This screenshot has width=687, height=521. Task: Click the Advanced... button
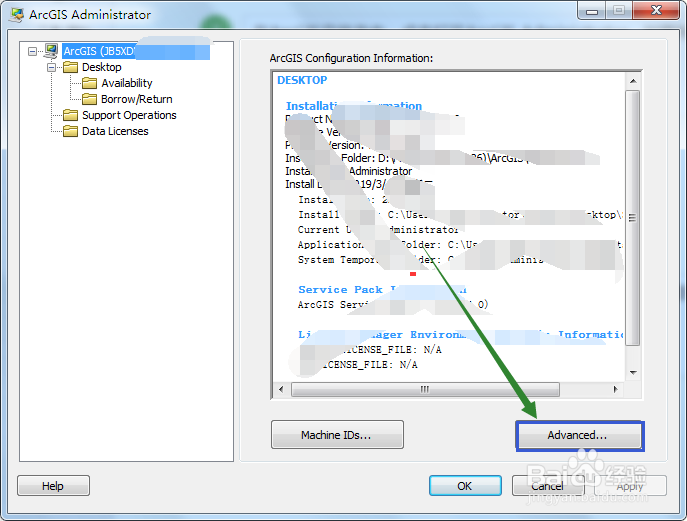[580, 435]
